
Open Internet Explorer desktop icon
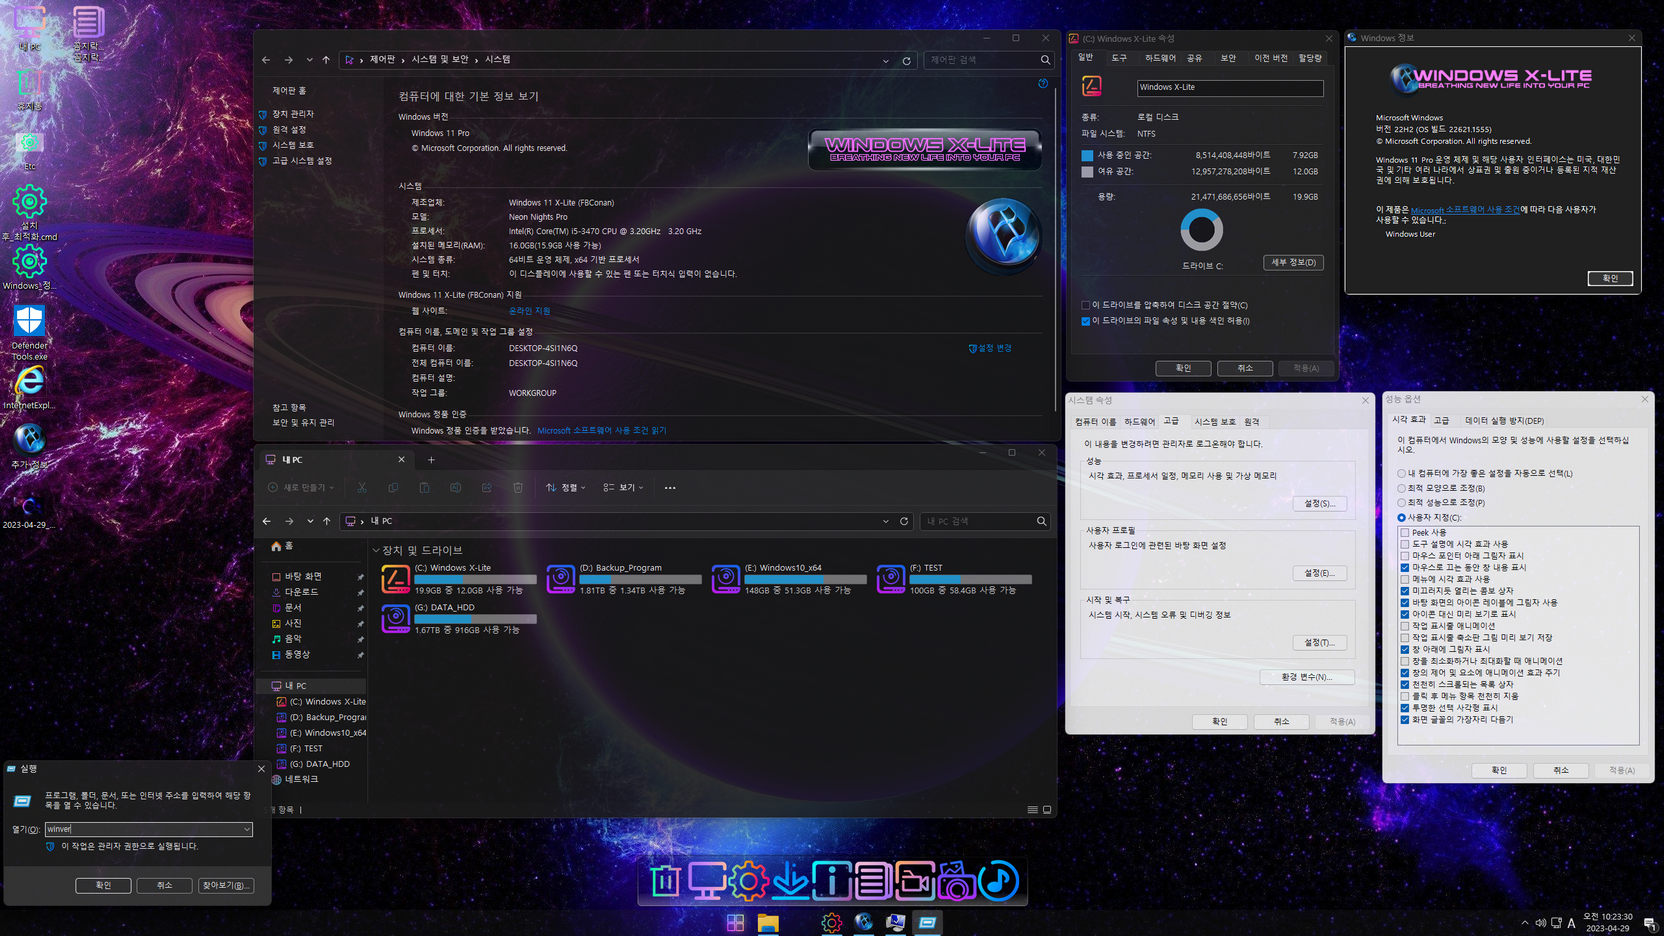(x=29, y=388)
